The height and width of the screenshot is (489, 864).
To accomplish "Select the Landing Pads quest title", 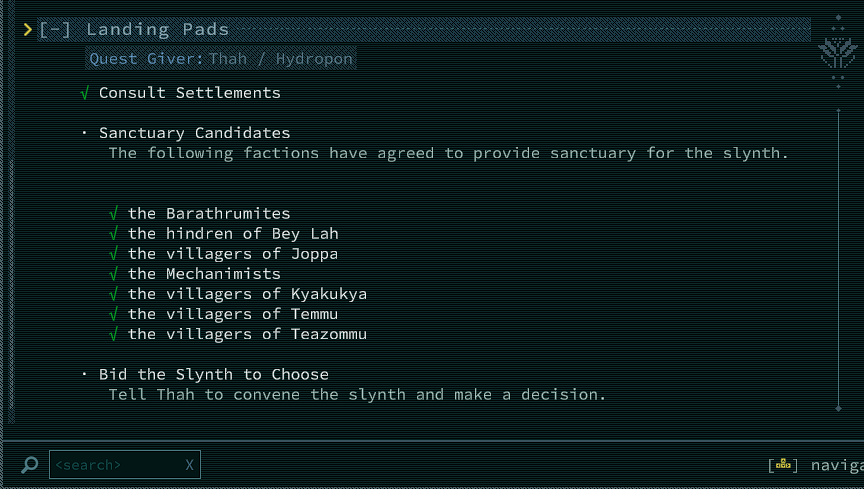I will (157, 30).
